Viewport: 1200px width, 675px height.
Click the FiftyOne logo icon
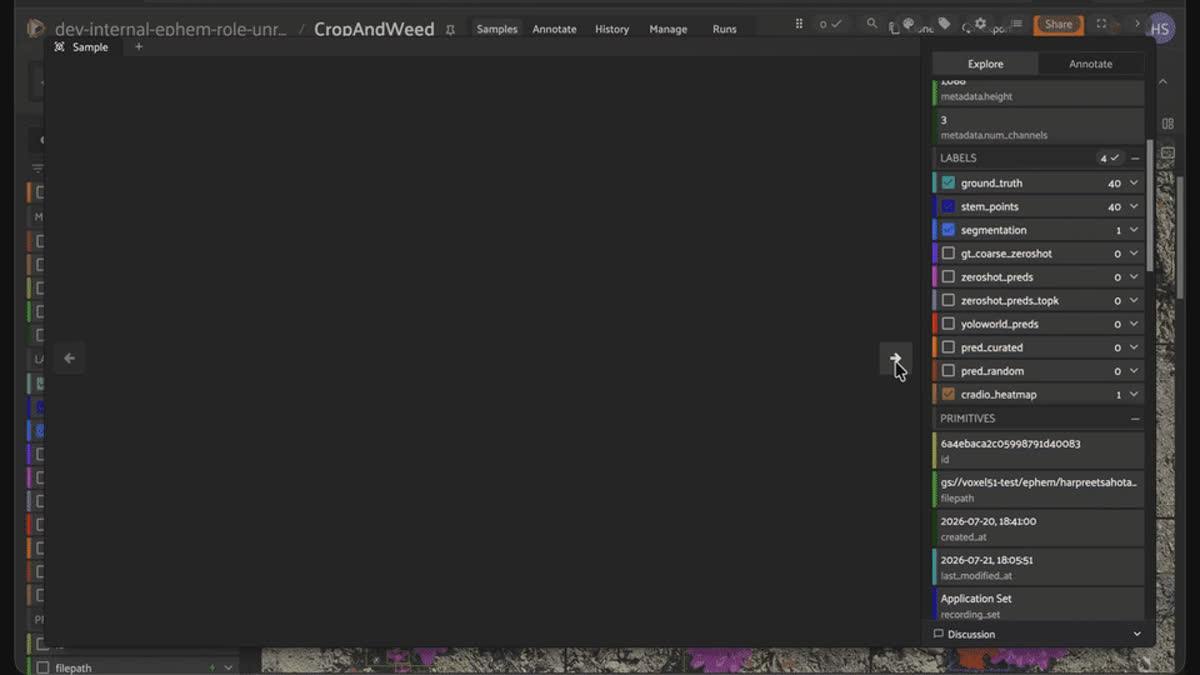(36, 28)
